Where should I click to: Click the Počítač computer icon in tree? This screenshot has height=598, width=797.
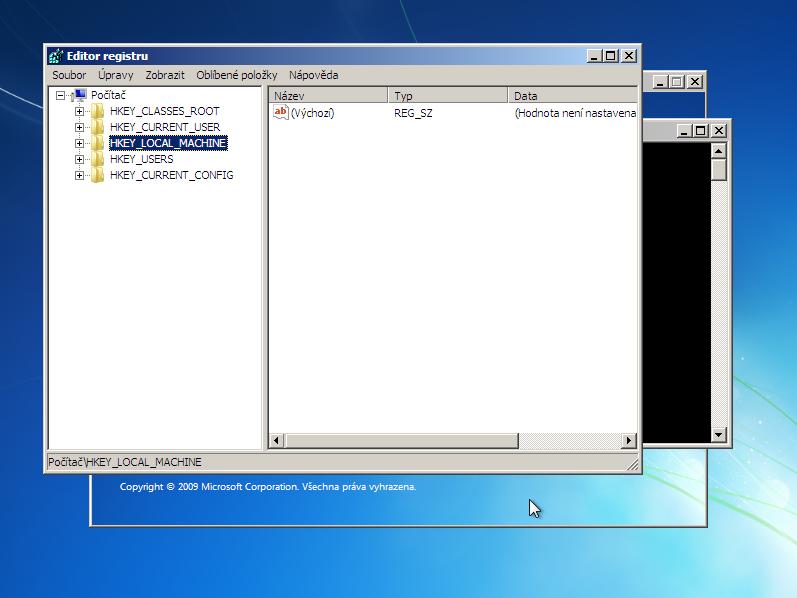click(x=80, y=95)
